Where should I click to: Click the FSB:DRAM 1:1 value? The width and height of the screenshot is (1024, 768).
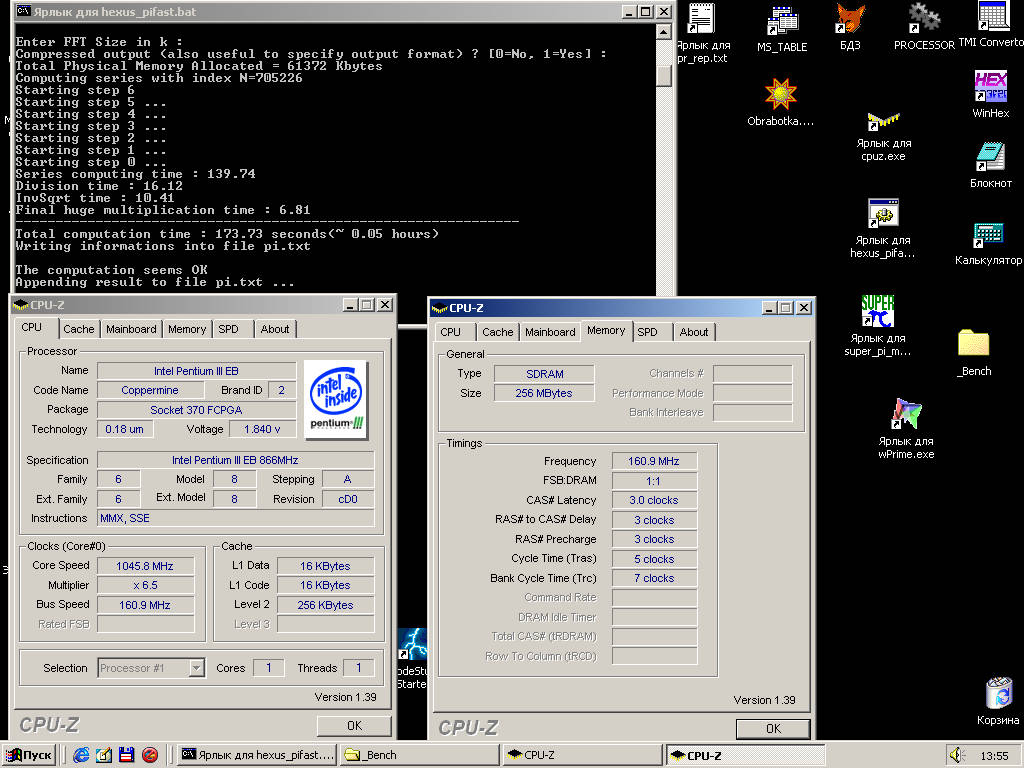coord(654,481)
